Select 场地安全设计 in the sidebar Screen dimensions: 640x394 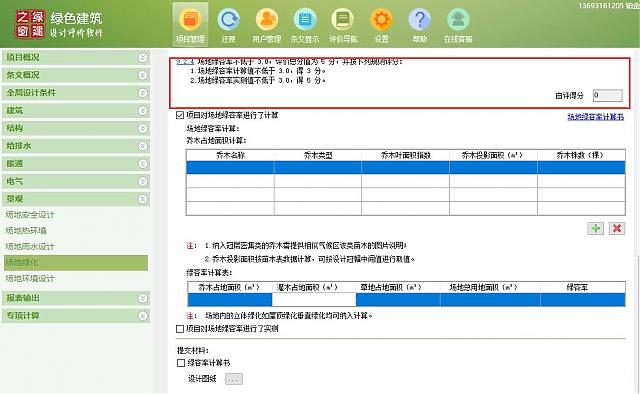pyautogui.click(x=30, y=215)
